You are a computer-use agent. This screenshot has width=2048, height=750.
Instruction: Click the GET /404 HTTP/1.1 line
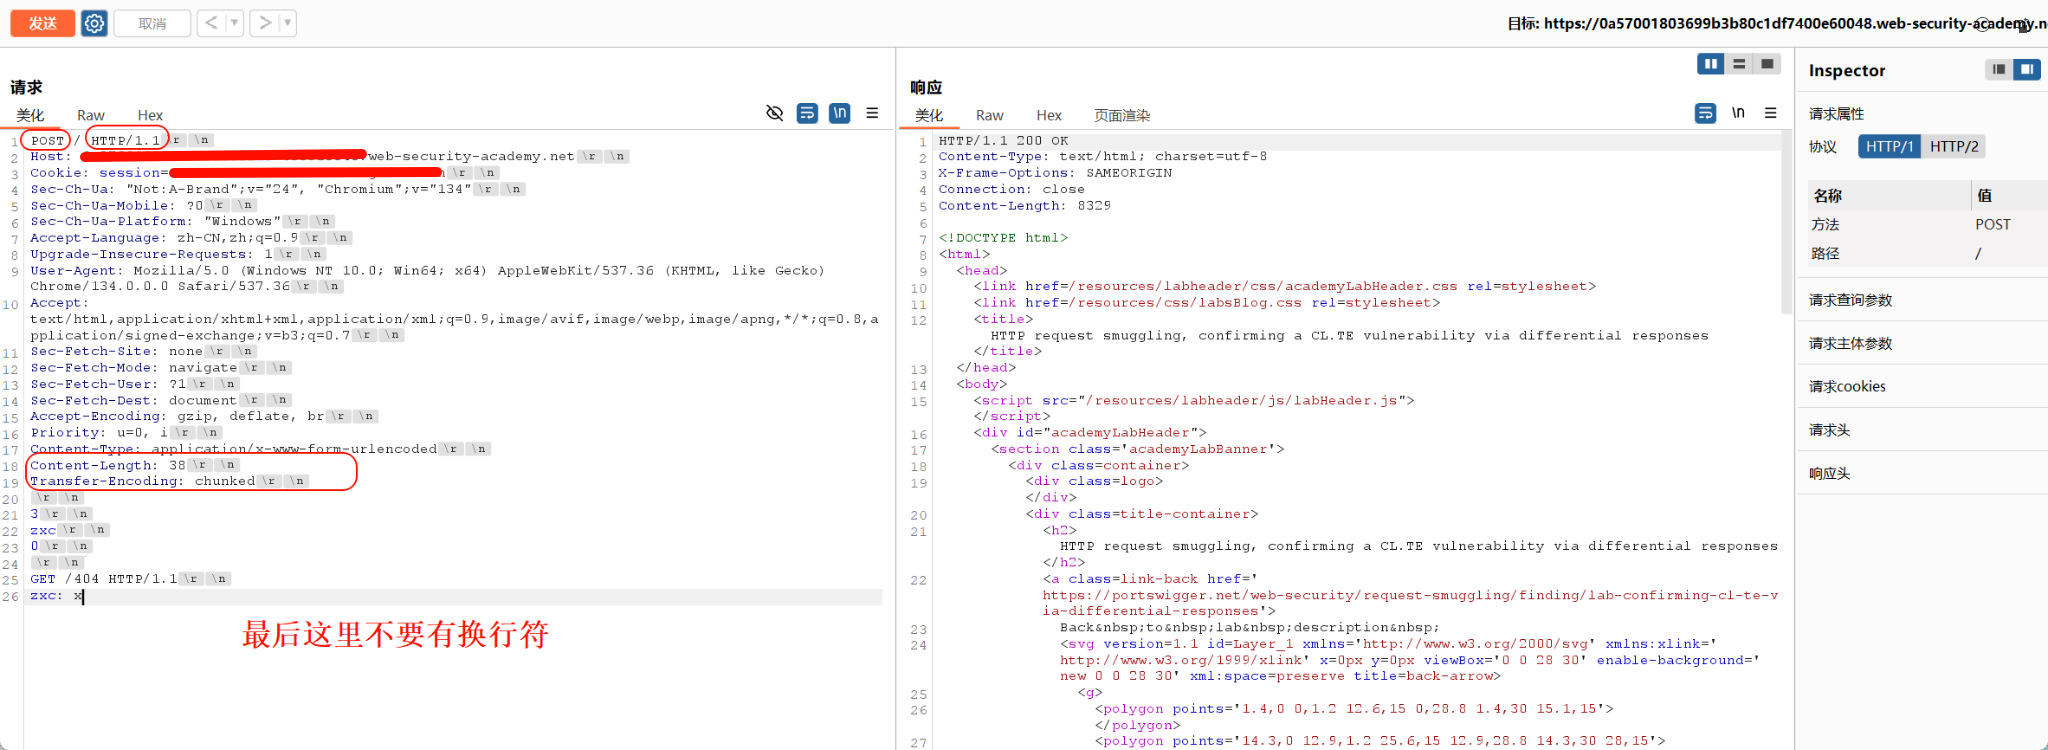pyautogui.click(x=103, y=579)
